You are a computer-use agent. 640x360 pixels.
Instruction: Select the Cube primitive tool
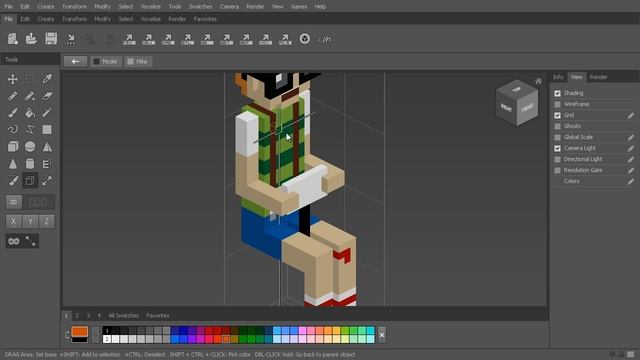pos(13,147)
